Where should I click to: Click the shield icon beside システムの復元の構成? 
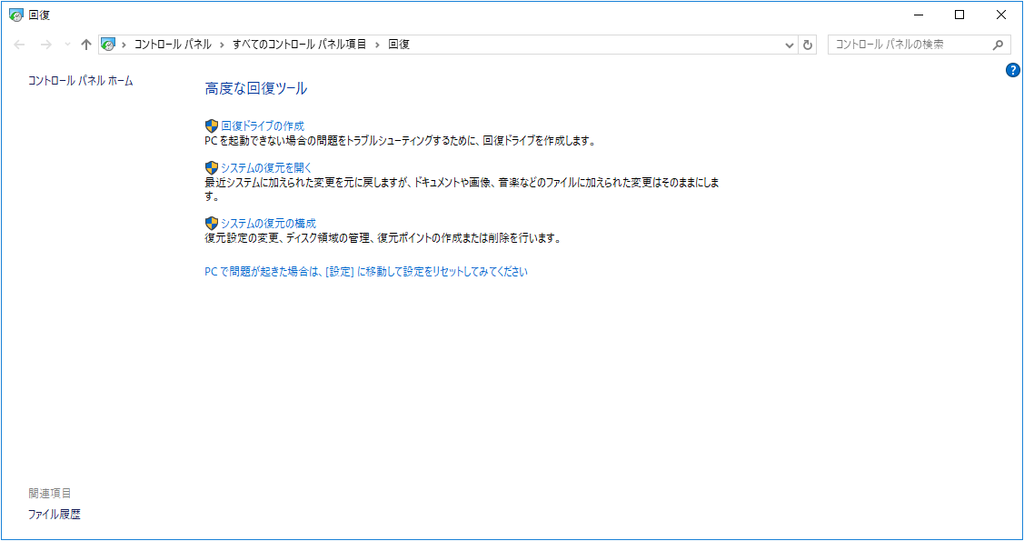tap(211, 223)
